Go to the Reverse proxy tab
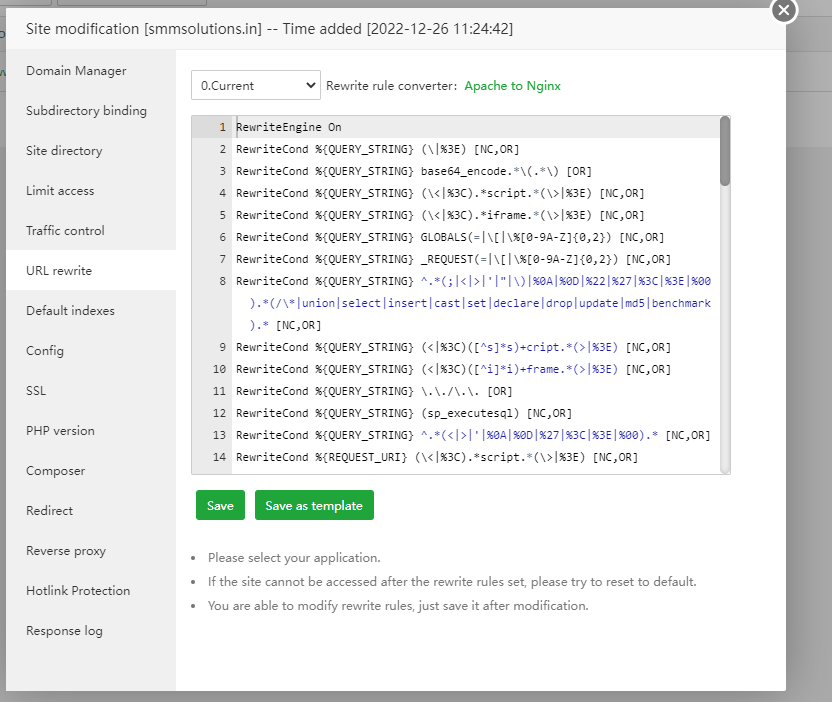The image size is (832, 702). (66, 551)
